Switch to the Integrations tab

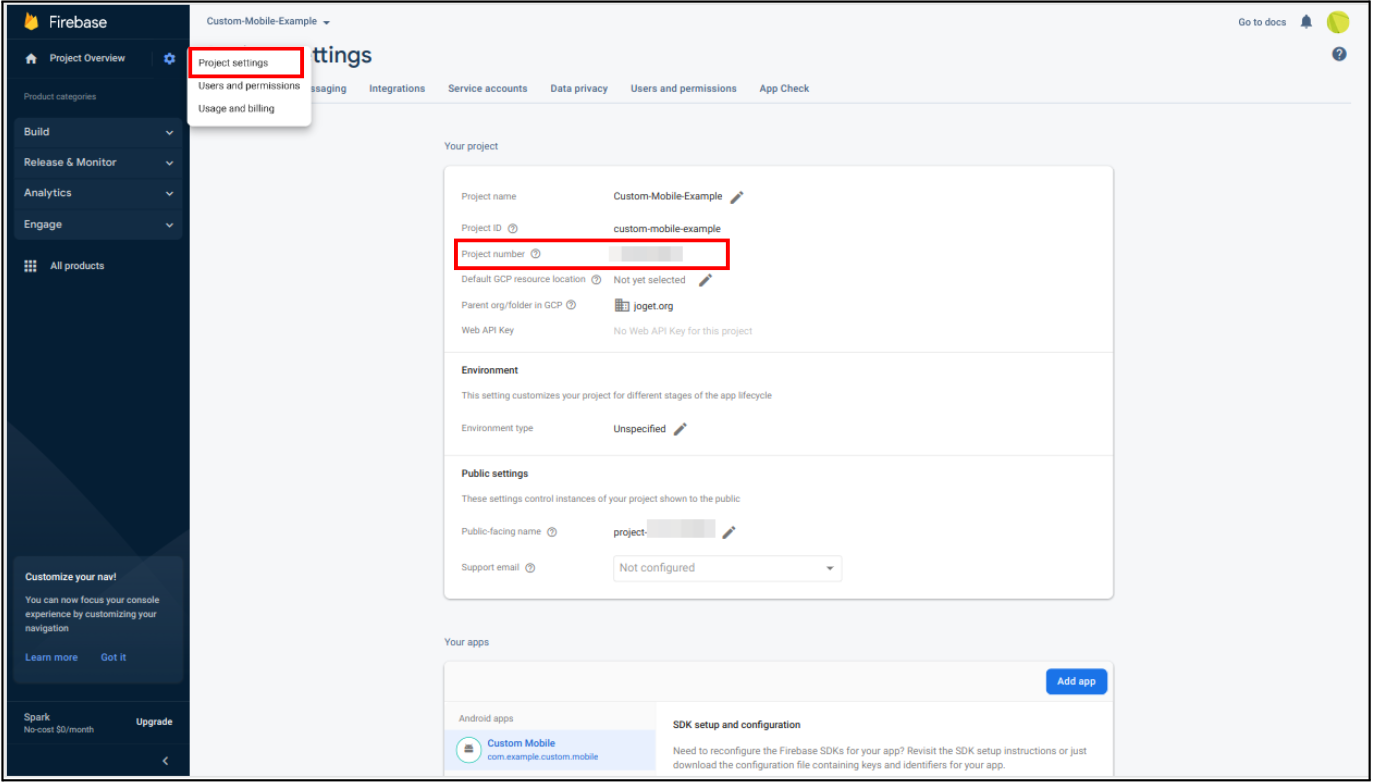(397, 89)
